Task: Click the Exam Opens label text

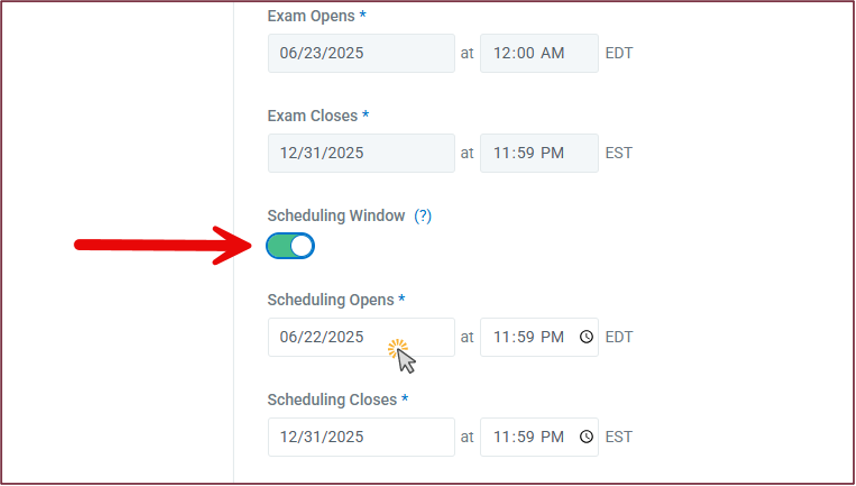Action: 312,16
